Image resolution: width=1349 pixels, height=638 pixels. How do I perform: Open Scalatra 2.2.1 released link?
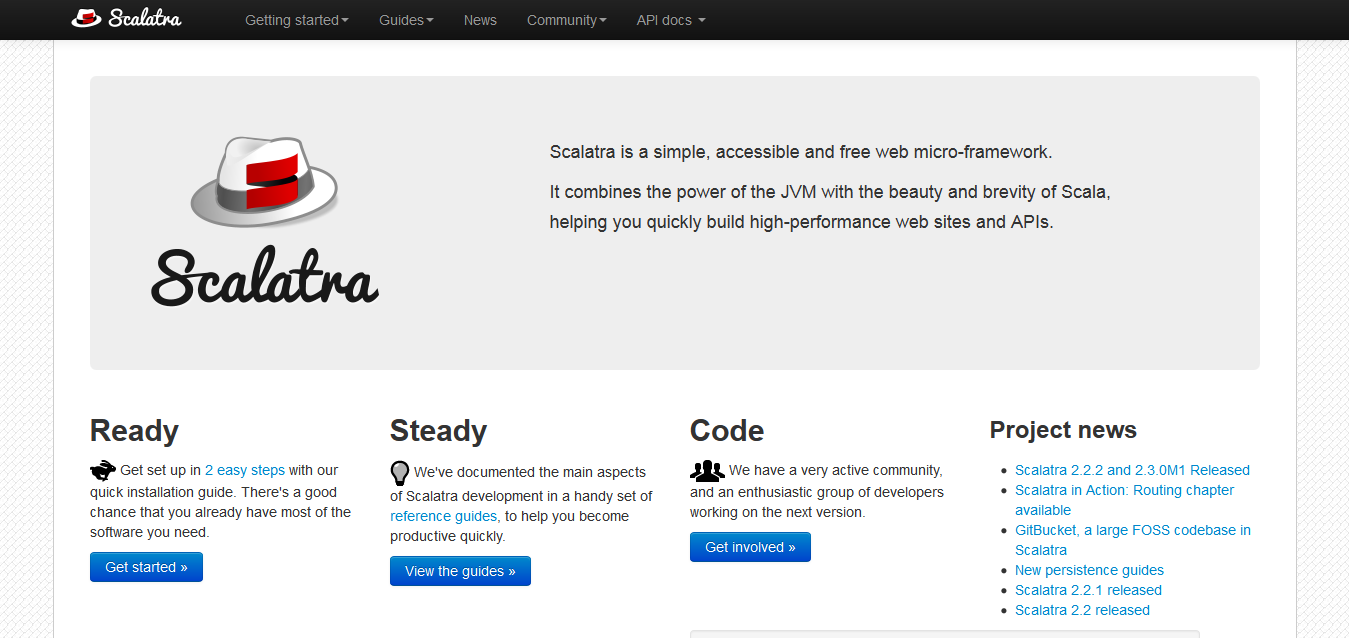coord(1088,590)
